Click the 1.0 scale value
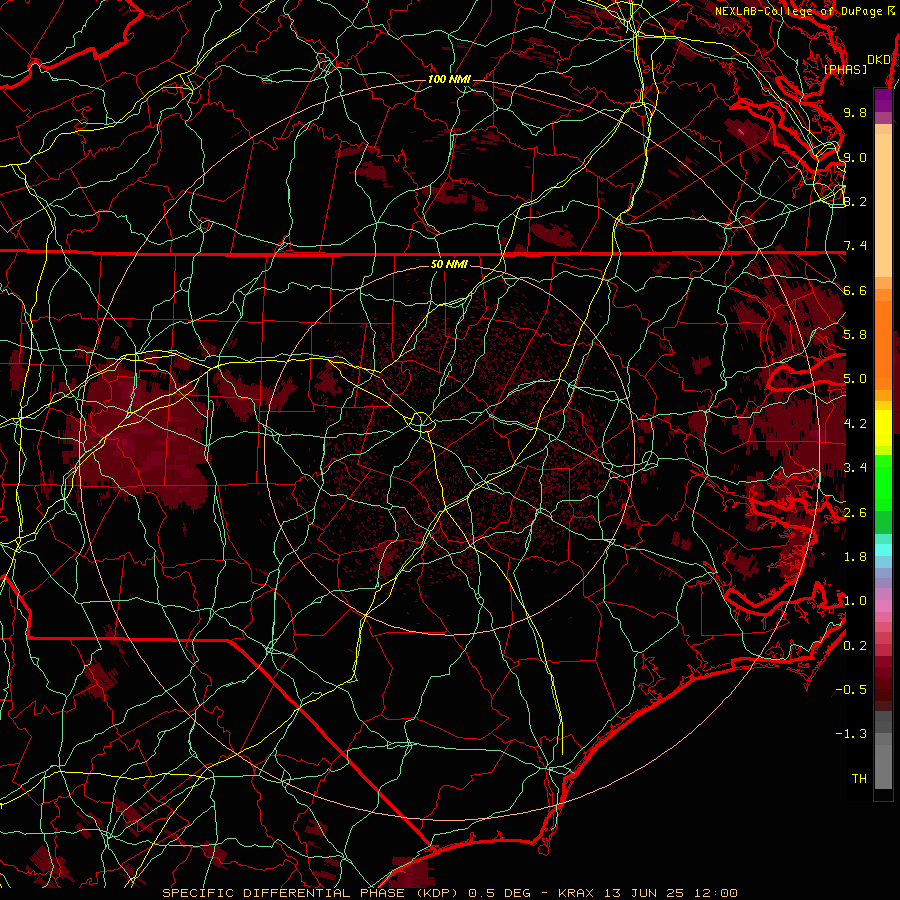This screenshot has width=900, height=900. 855,601
